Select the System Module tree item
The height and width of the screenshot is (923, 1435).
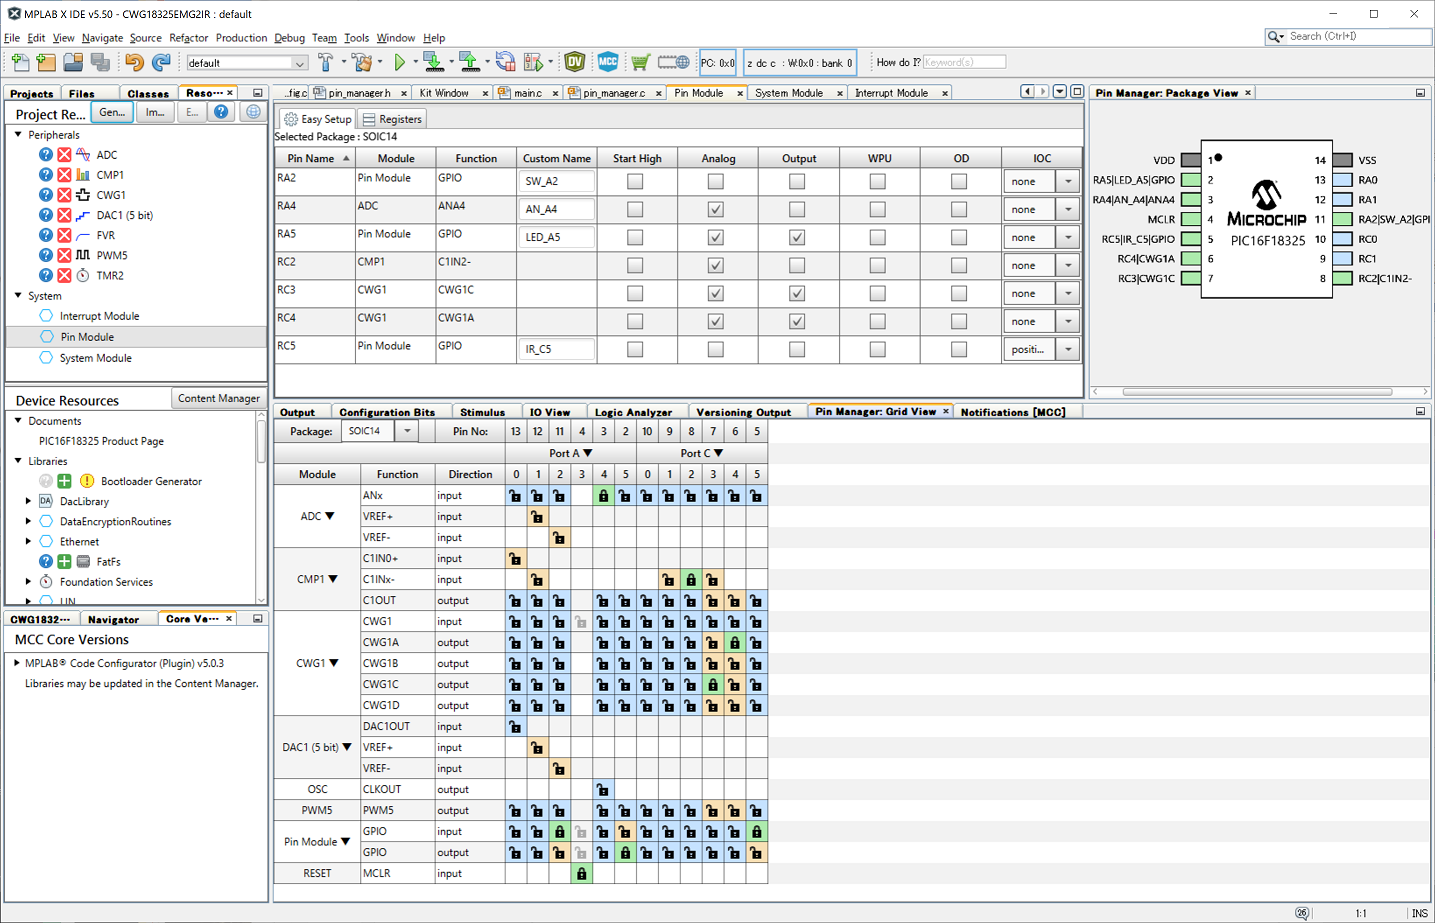(95, 358)
